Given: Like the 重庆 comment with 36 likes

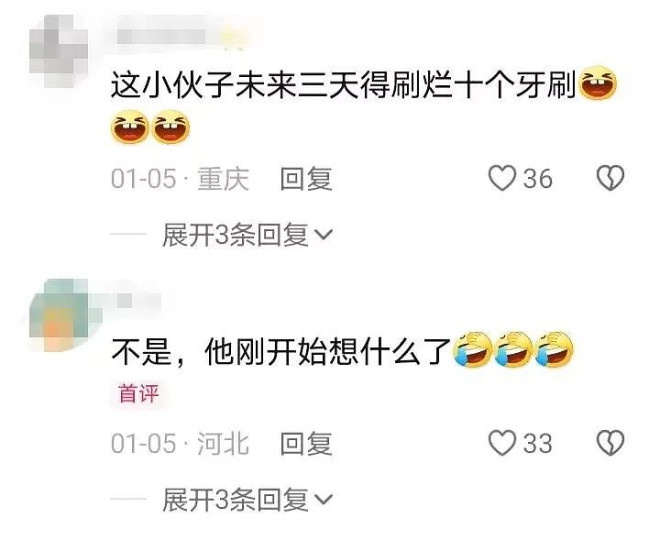Looking at the screenshot, I should pos(502,178).
